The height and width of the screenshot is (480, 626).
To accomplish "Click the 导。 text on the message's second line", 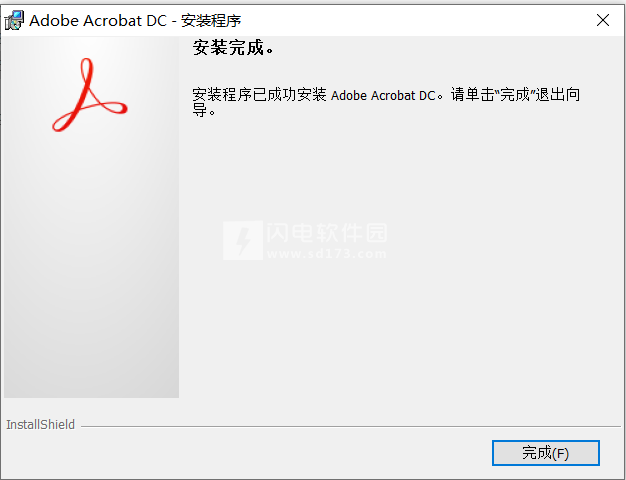I will pos(204,110).
